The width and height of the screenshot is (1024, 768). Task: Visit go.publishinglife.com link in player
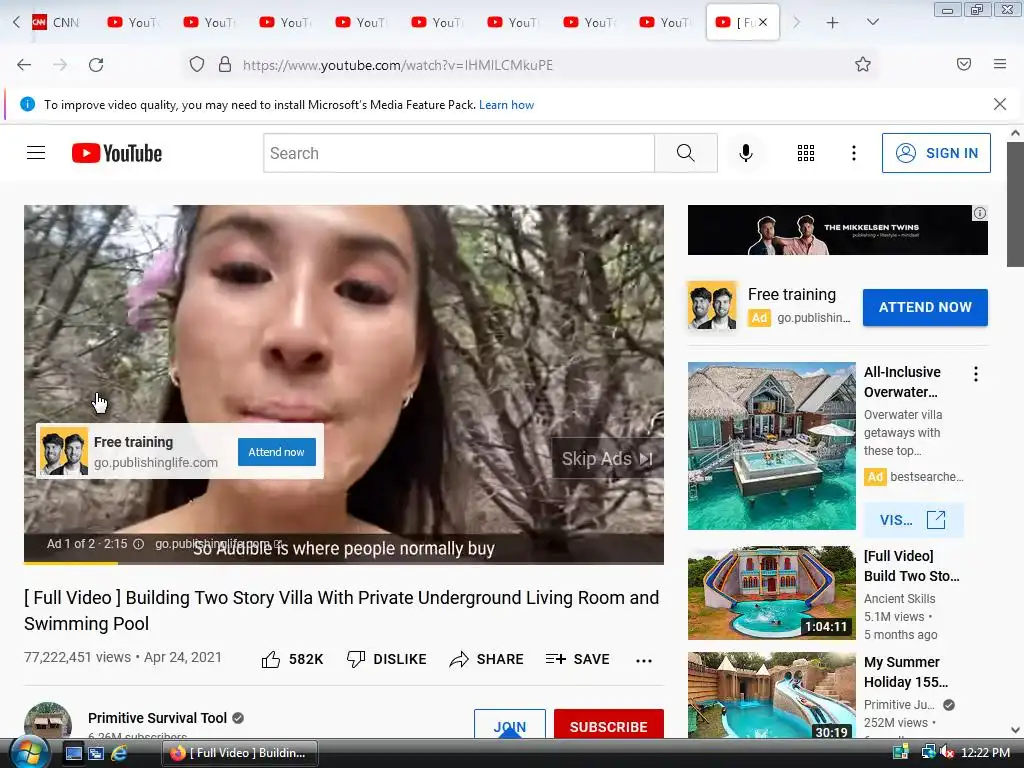point(218,543)
